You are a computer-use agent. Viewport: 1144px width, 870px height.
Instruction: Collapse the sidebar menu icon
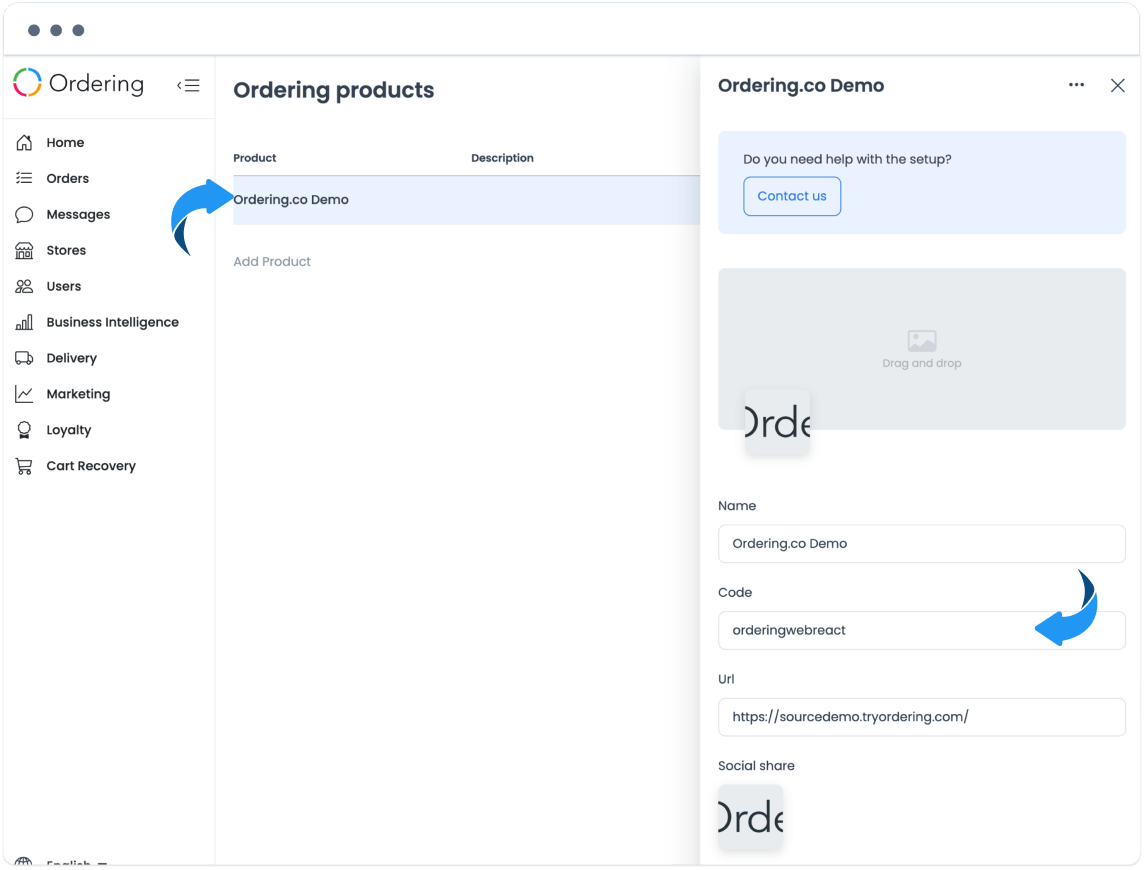188,85
